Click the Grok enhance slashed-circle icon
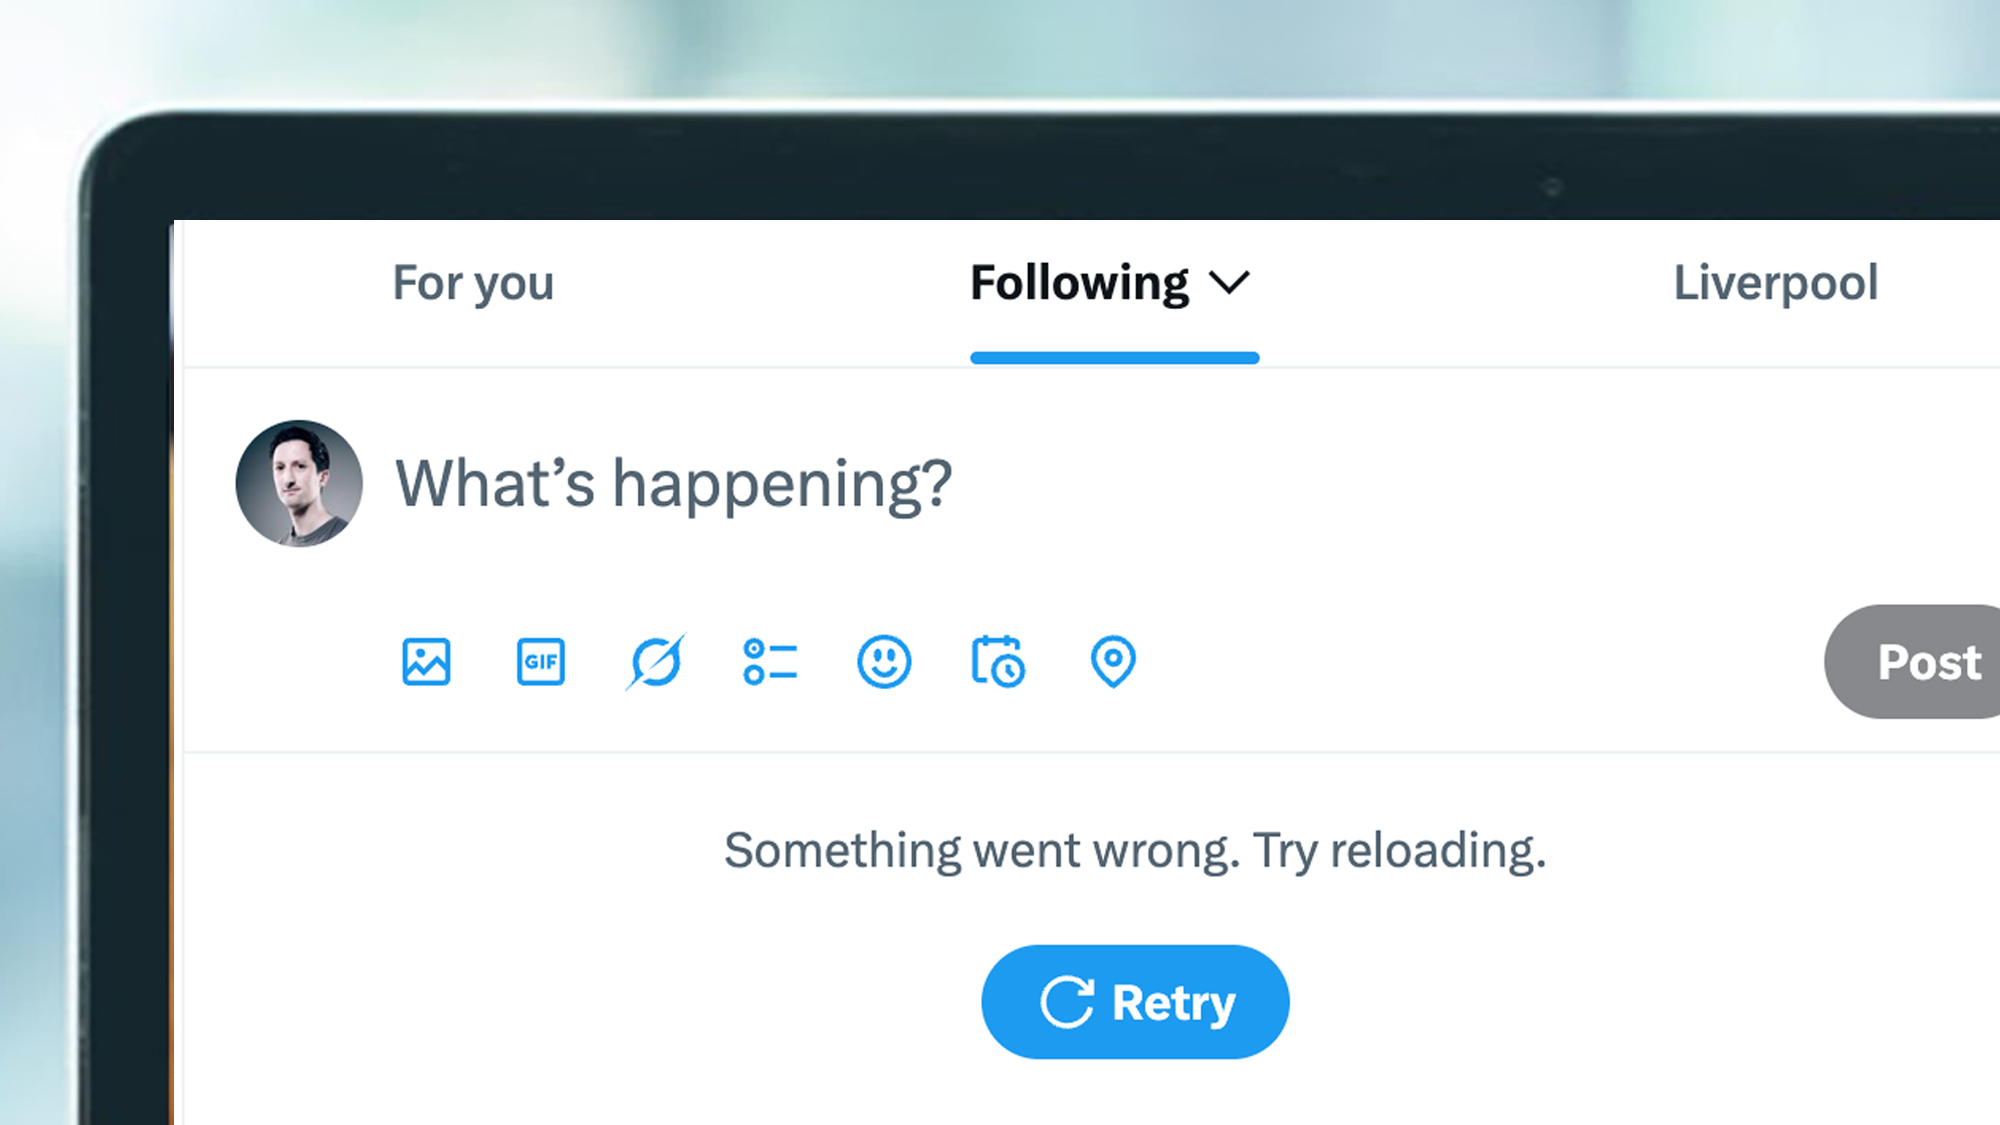2000x1125 pixels. pyautogui.click(x=655, y=661)
